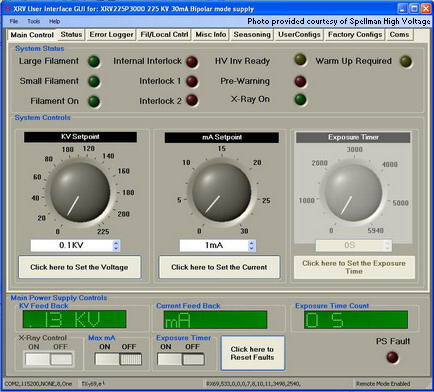The height and width of the screenshot is (392, 434).
Task: Open the Factory Configs tab
Action: coord(355,34)
